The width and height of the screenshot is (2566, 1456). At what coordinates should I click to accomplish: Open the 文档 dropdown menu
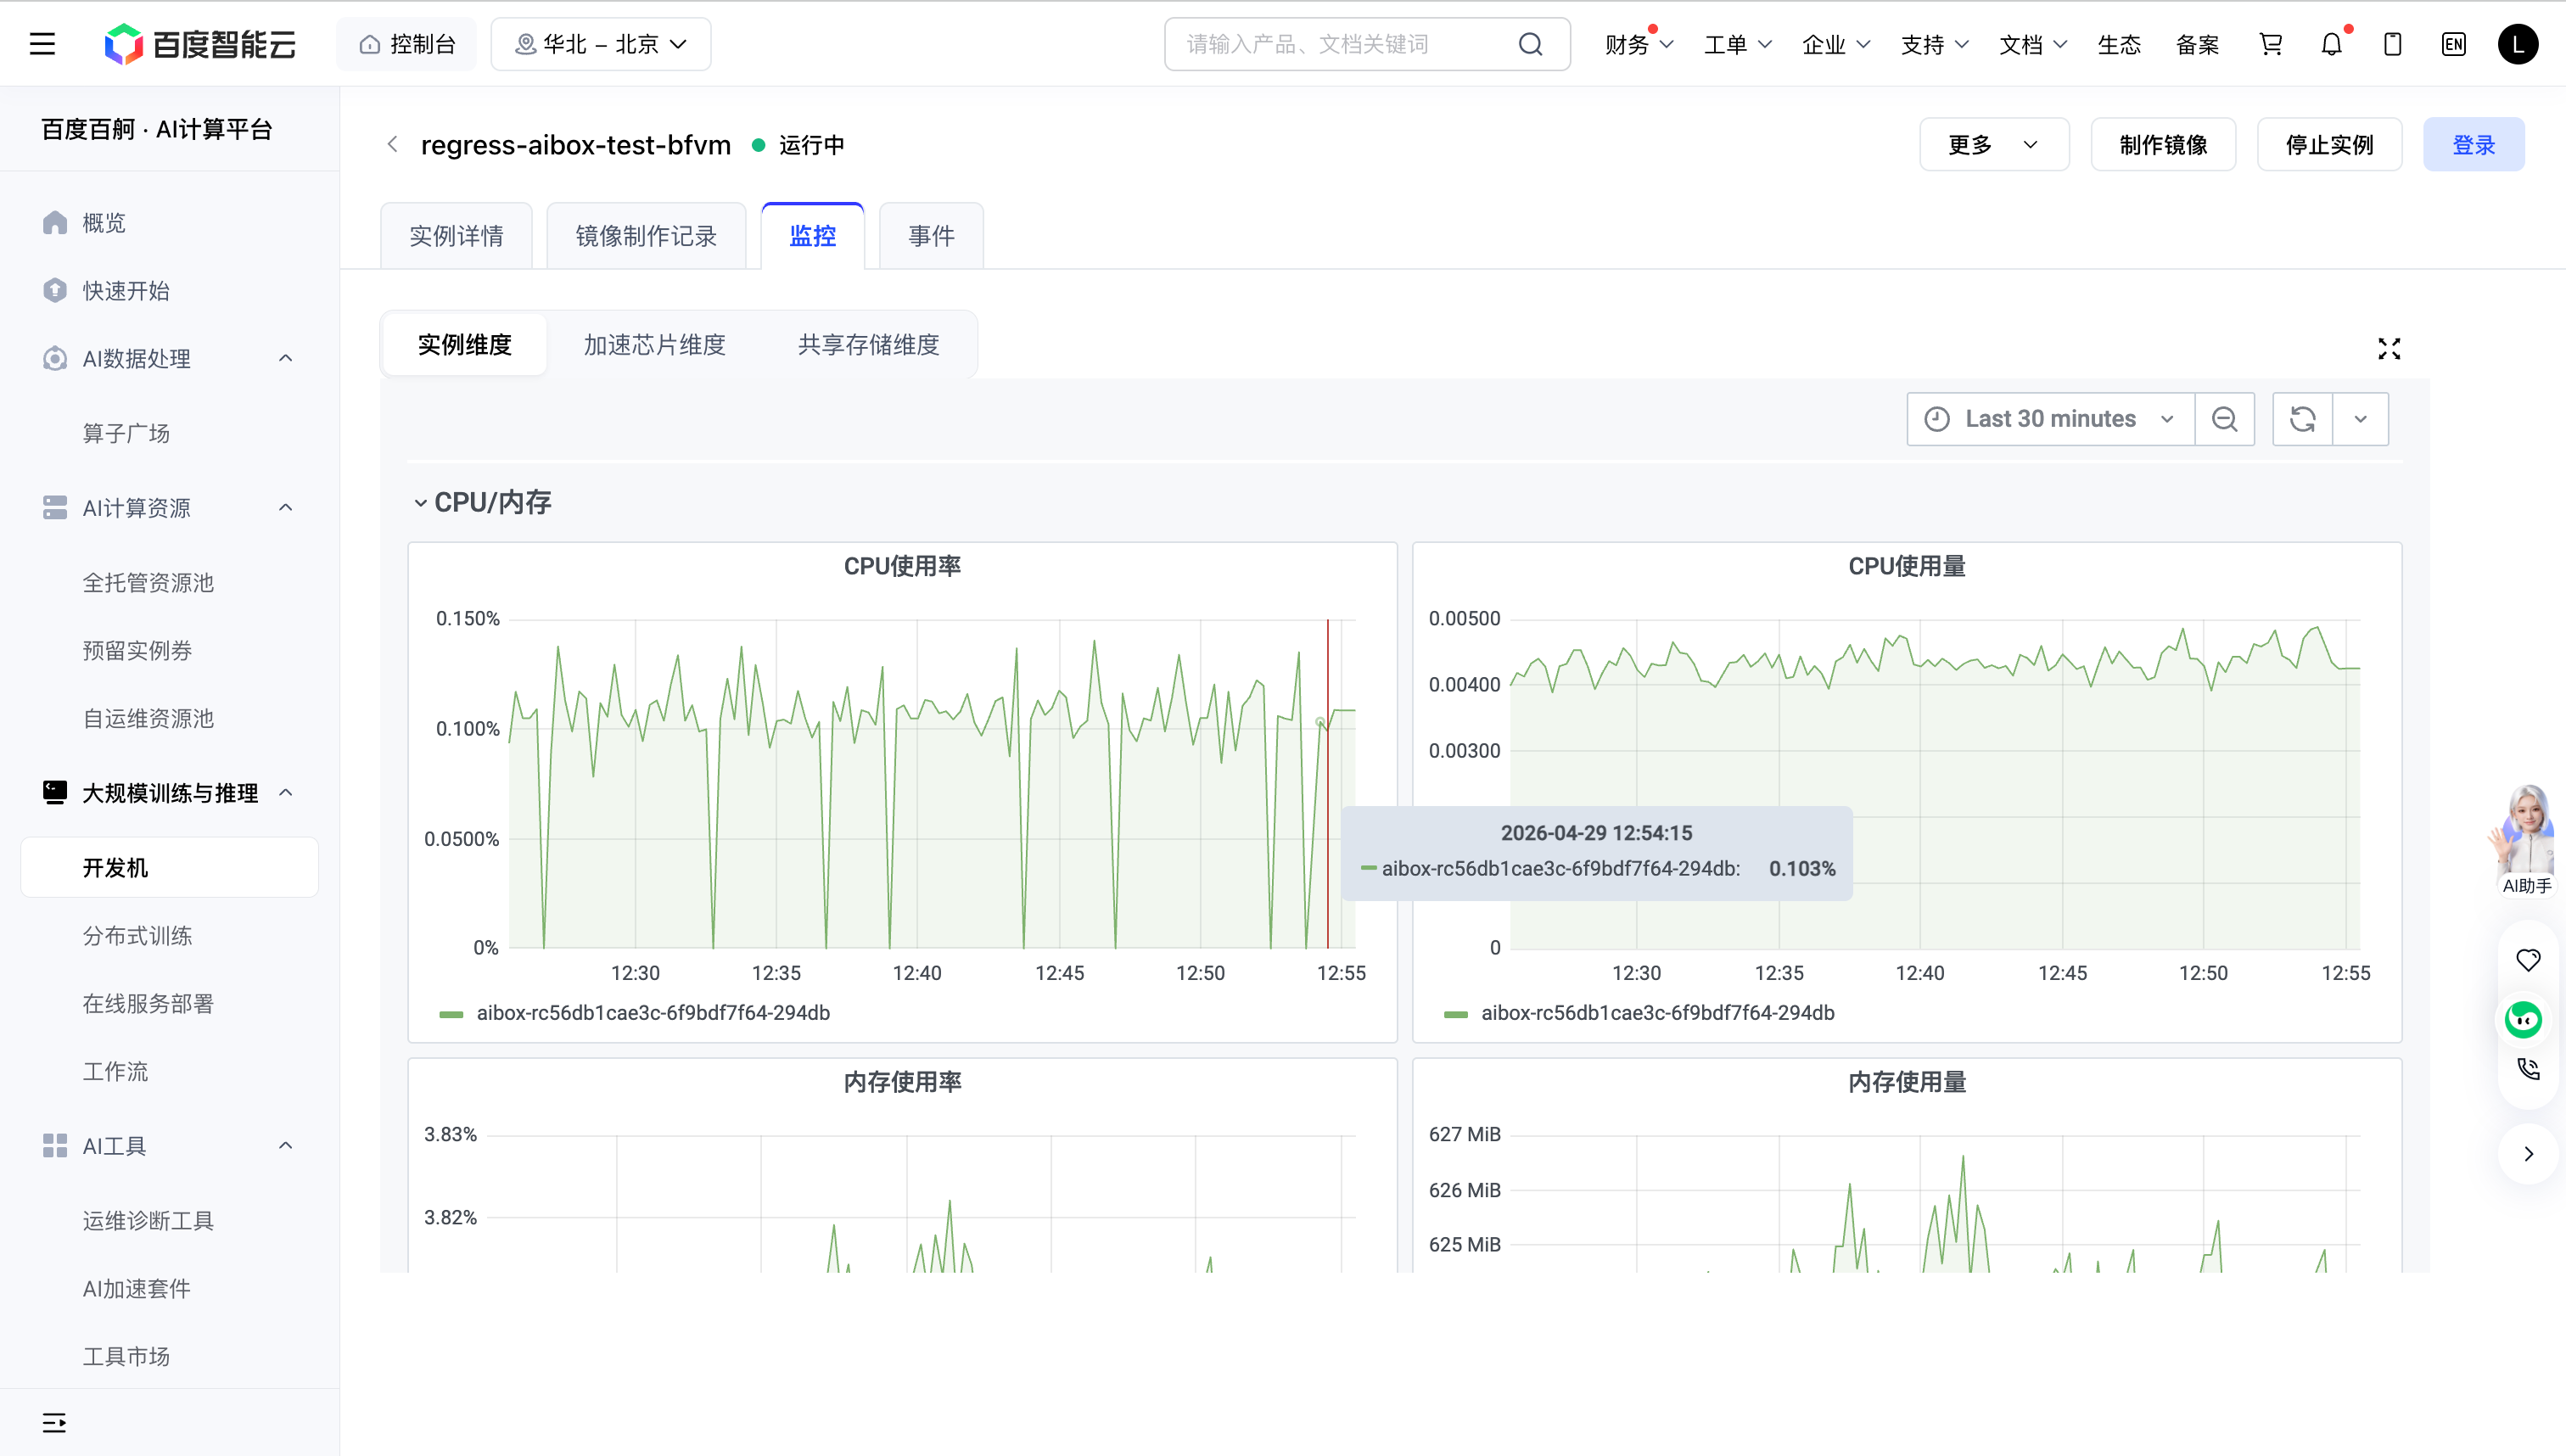click(2033, 44)
